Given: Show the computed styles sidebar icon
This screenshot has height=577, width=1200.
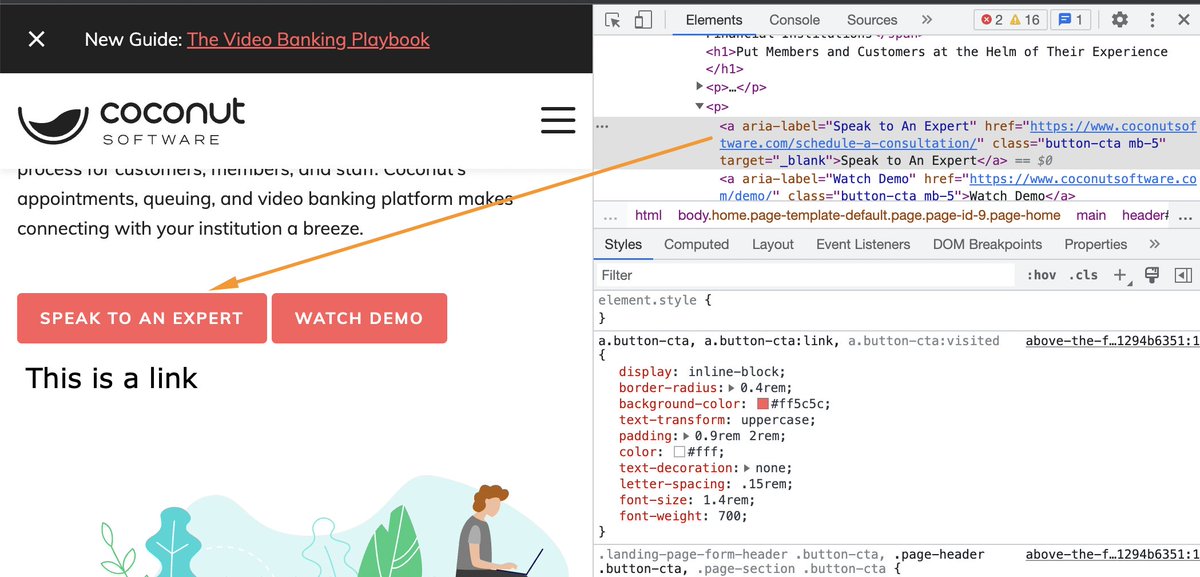Looking at the screenshot, I should (1183, 275).
